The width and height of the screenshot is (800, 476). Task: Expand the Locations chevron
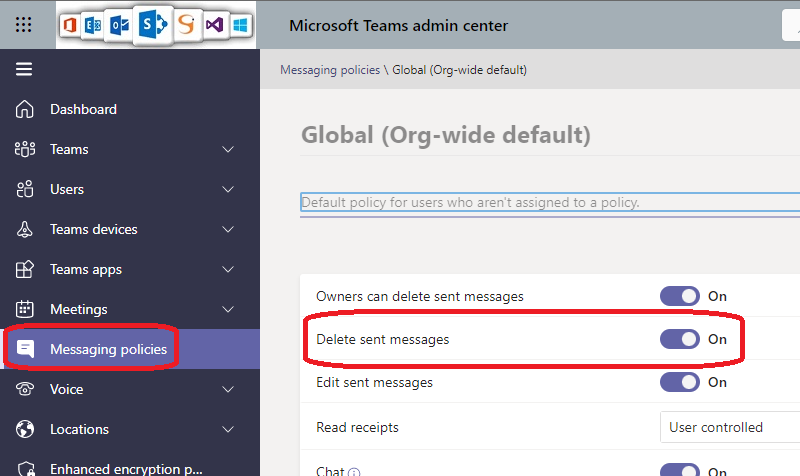[228, 430]
